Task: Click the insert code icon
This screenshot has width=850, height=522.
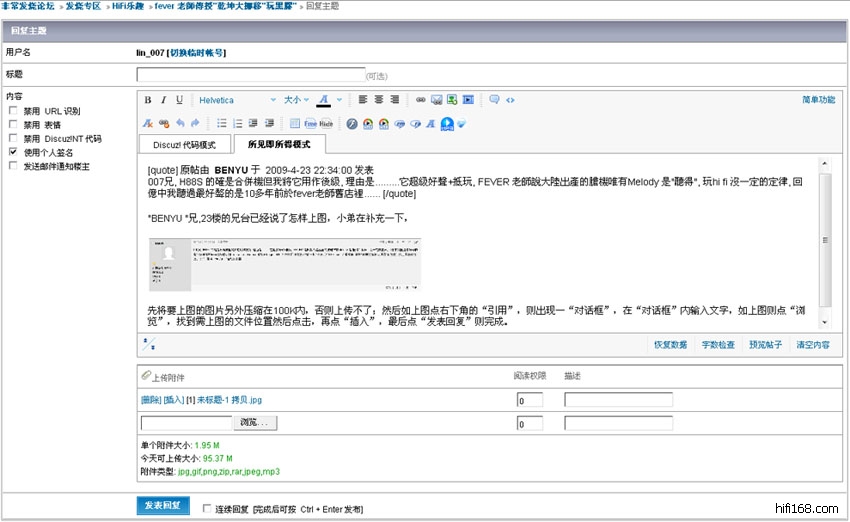Action: (x=510, y=100)
